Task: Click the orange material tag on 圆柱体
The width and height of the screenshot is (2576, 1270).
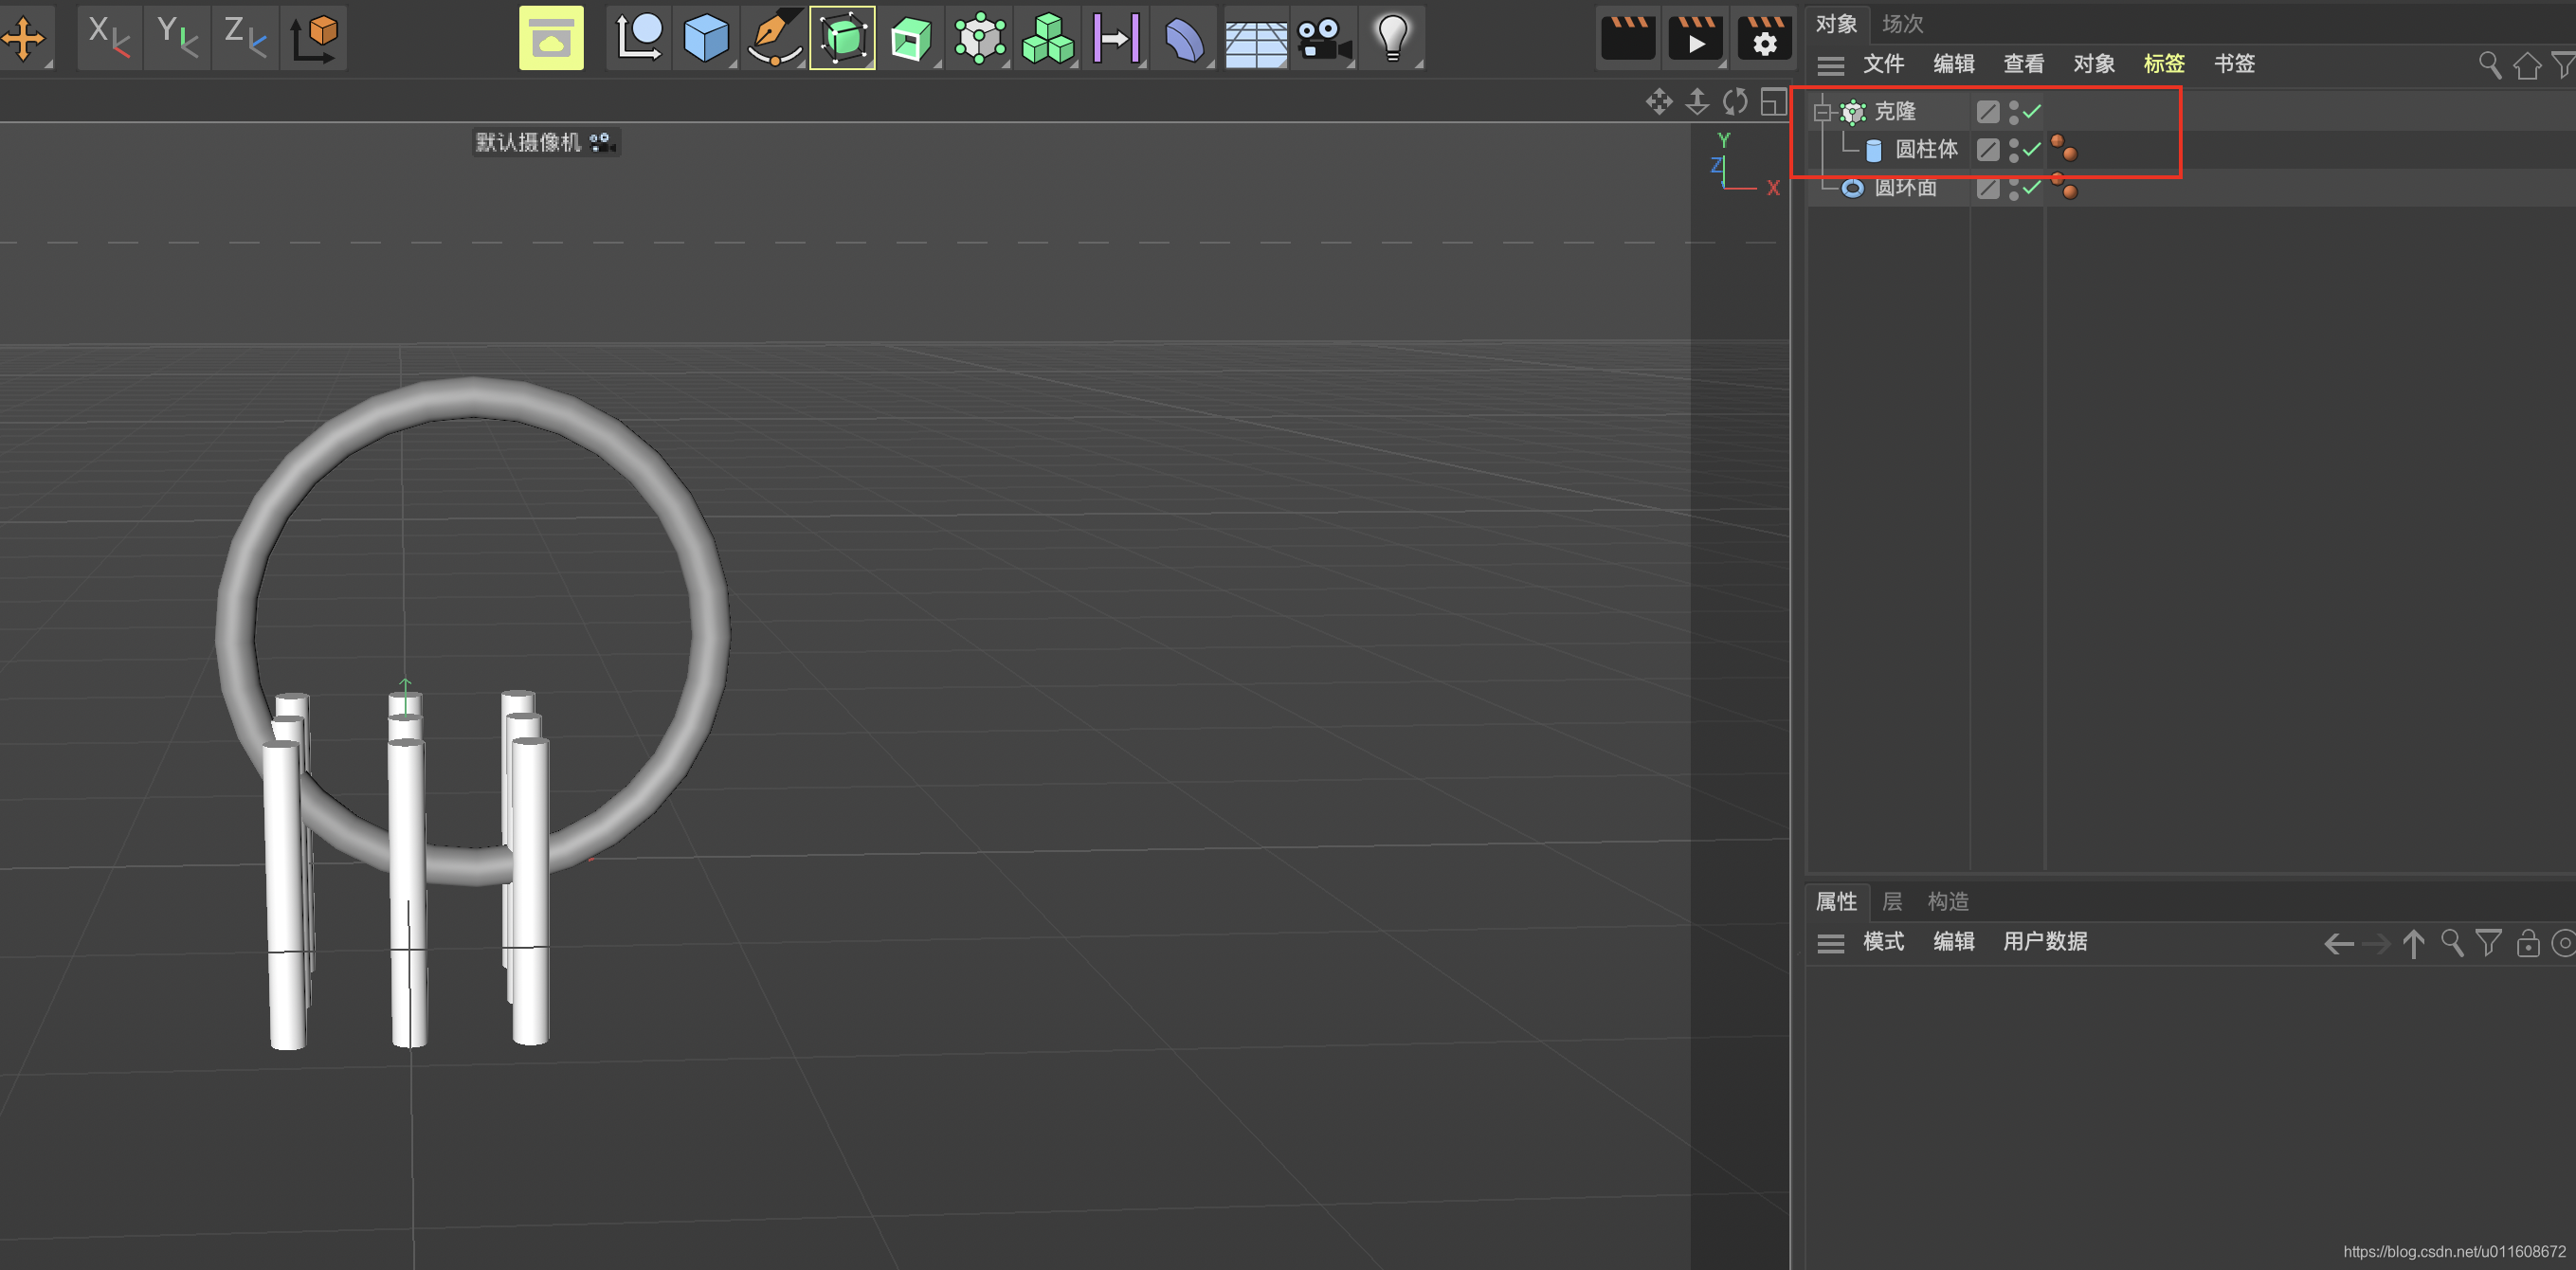Action: [2064, 149]
